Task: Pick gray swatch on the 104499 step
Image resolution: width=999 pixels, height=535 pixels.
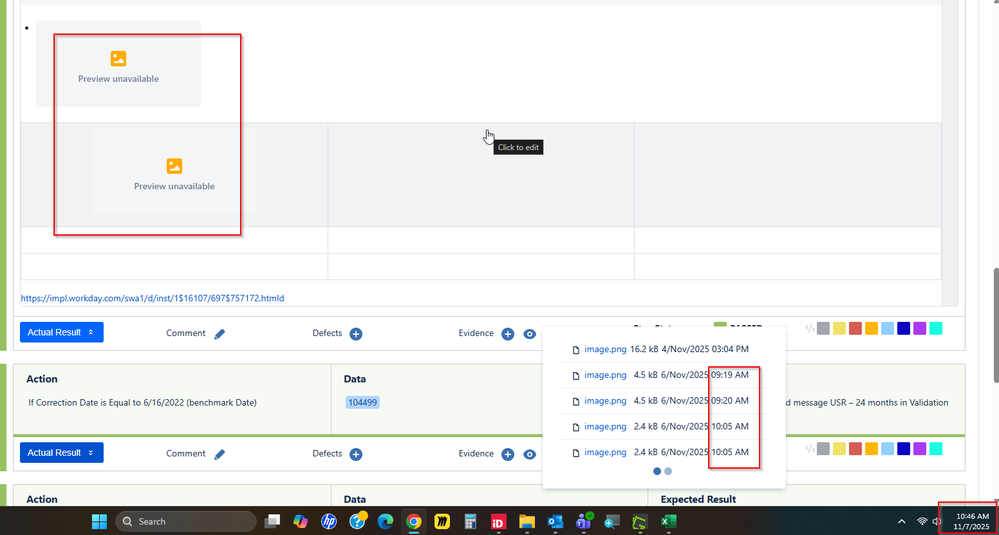Action: [x=823, y=449]
